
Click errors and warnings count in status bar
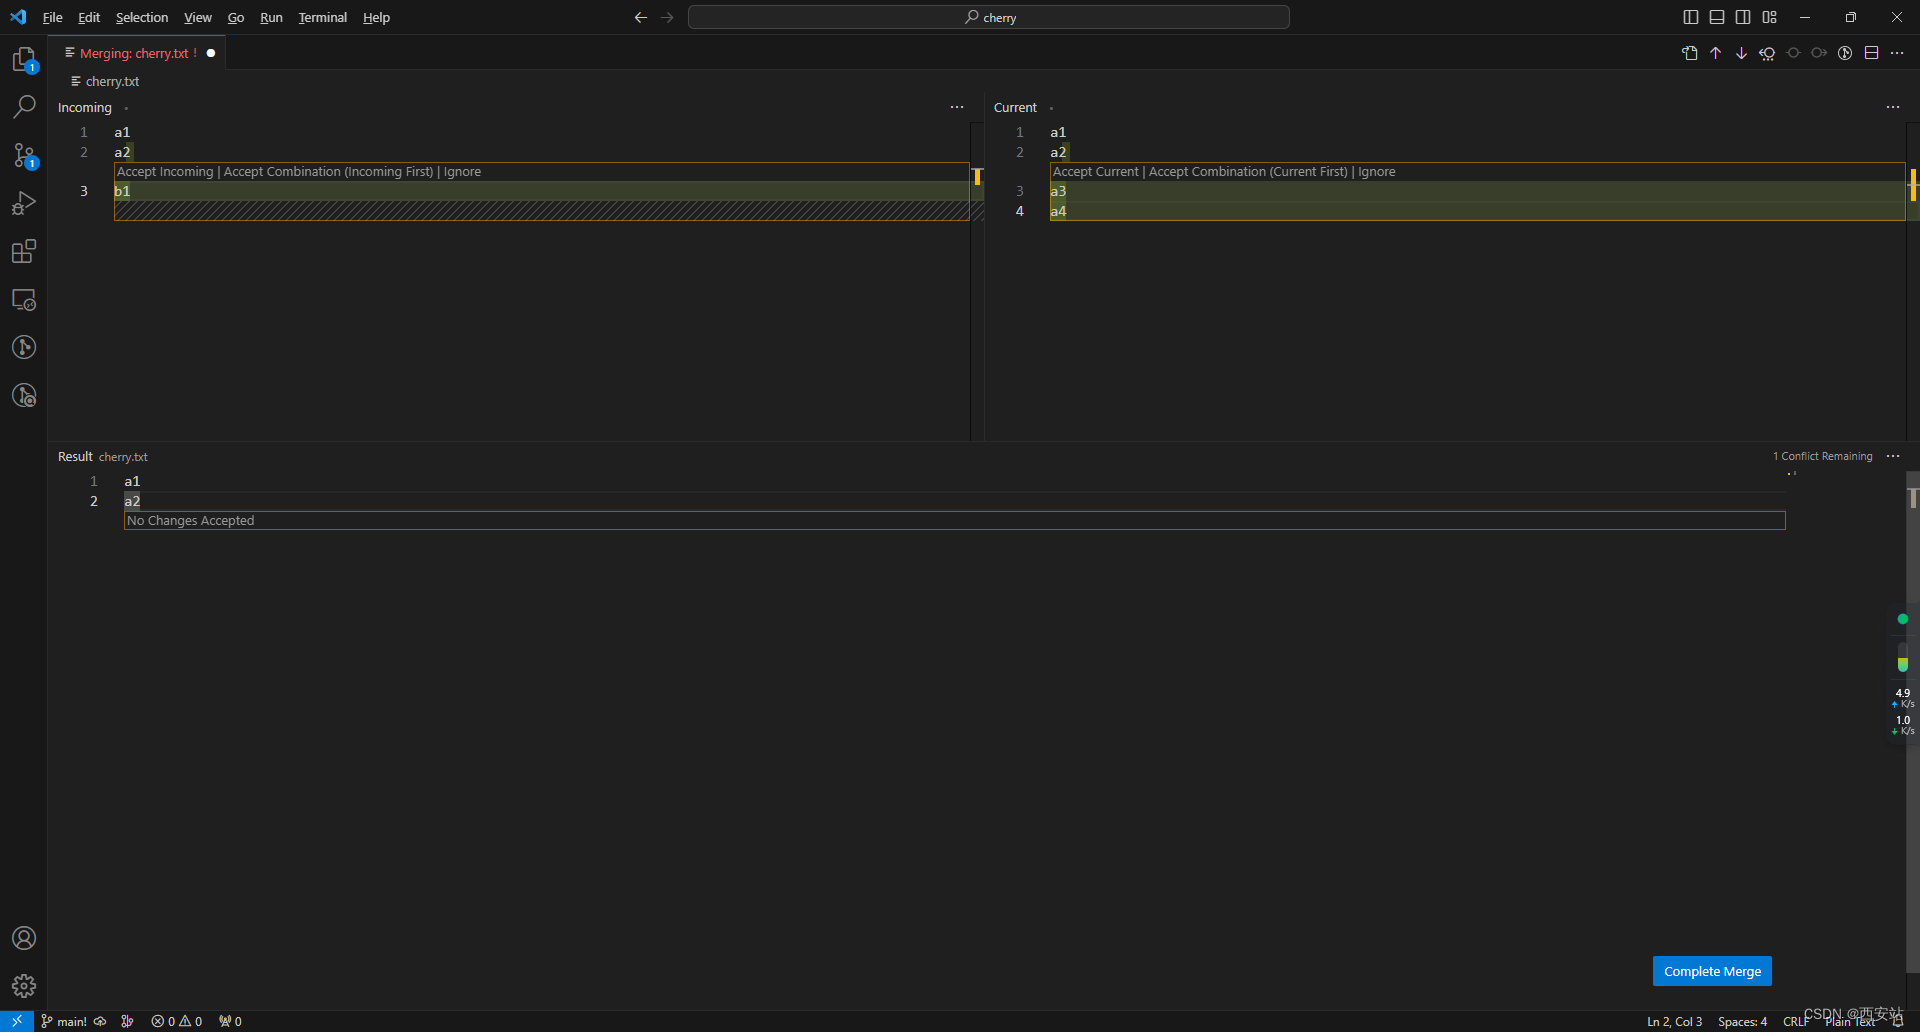tap(177, 1021)
